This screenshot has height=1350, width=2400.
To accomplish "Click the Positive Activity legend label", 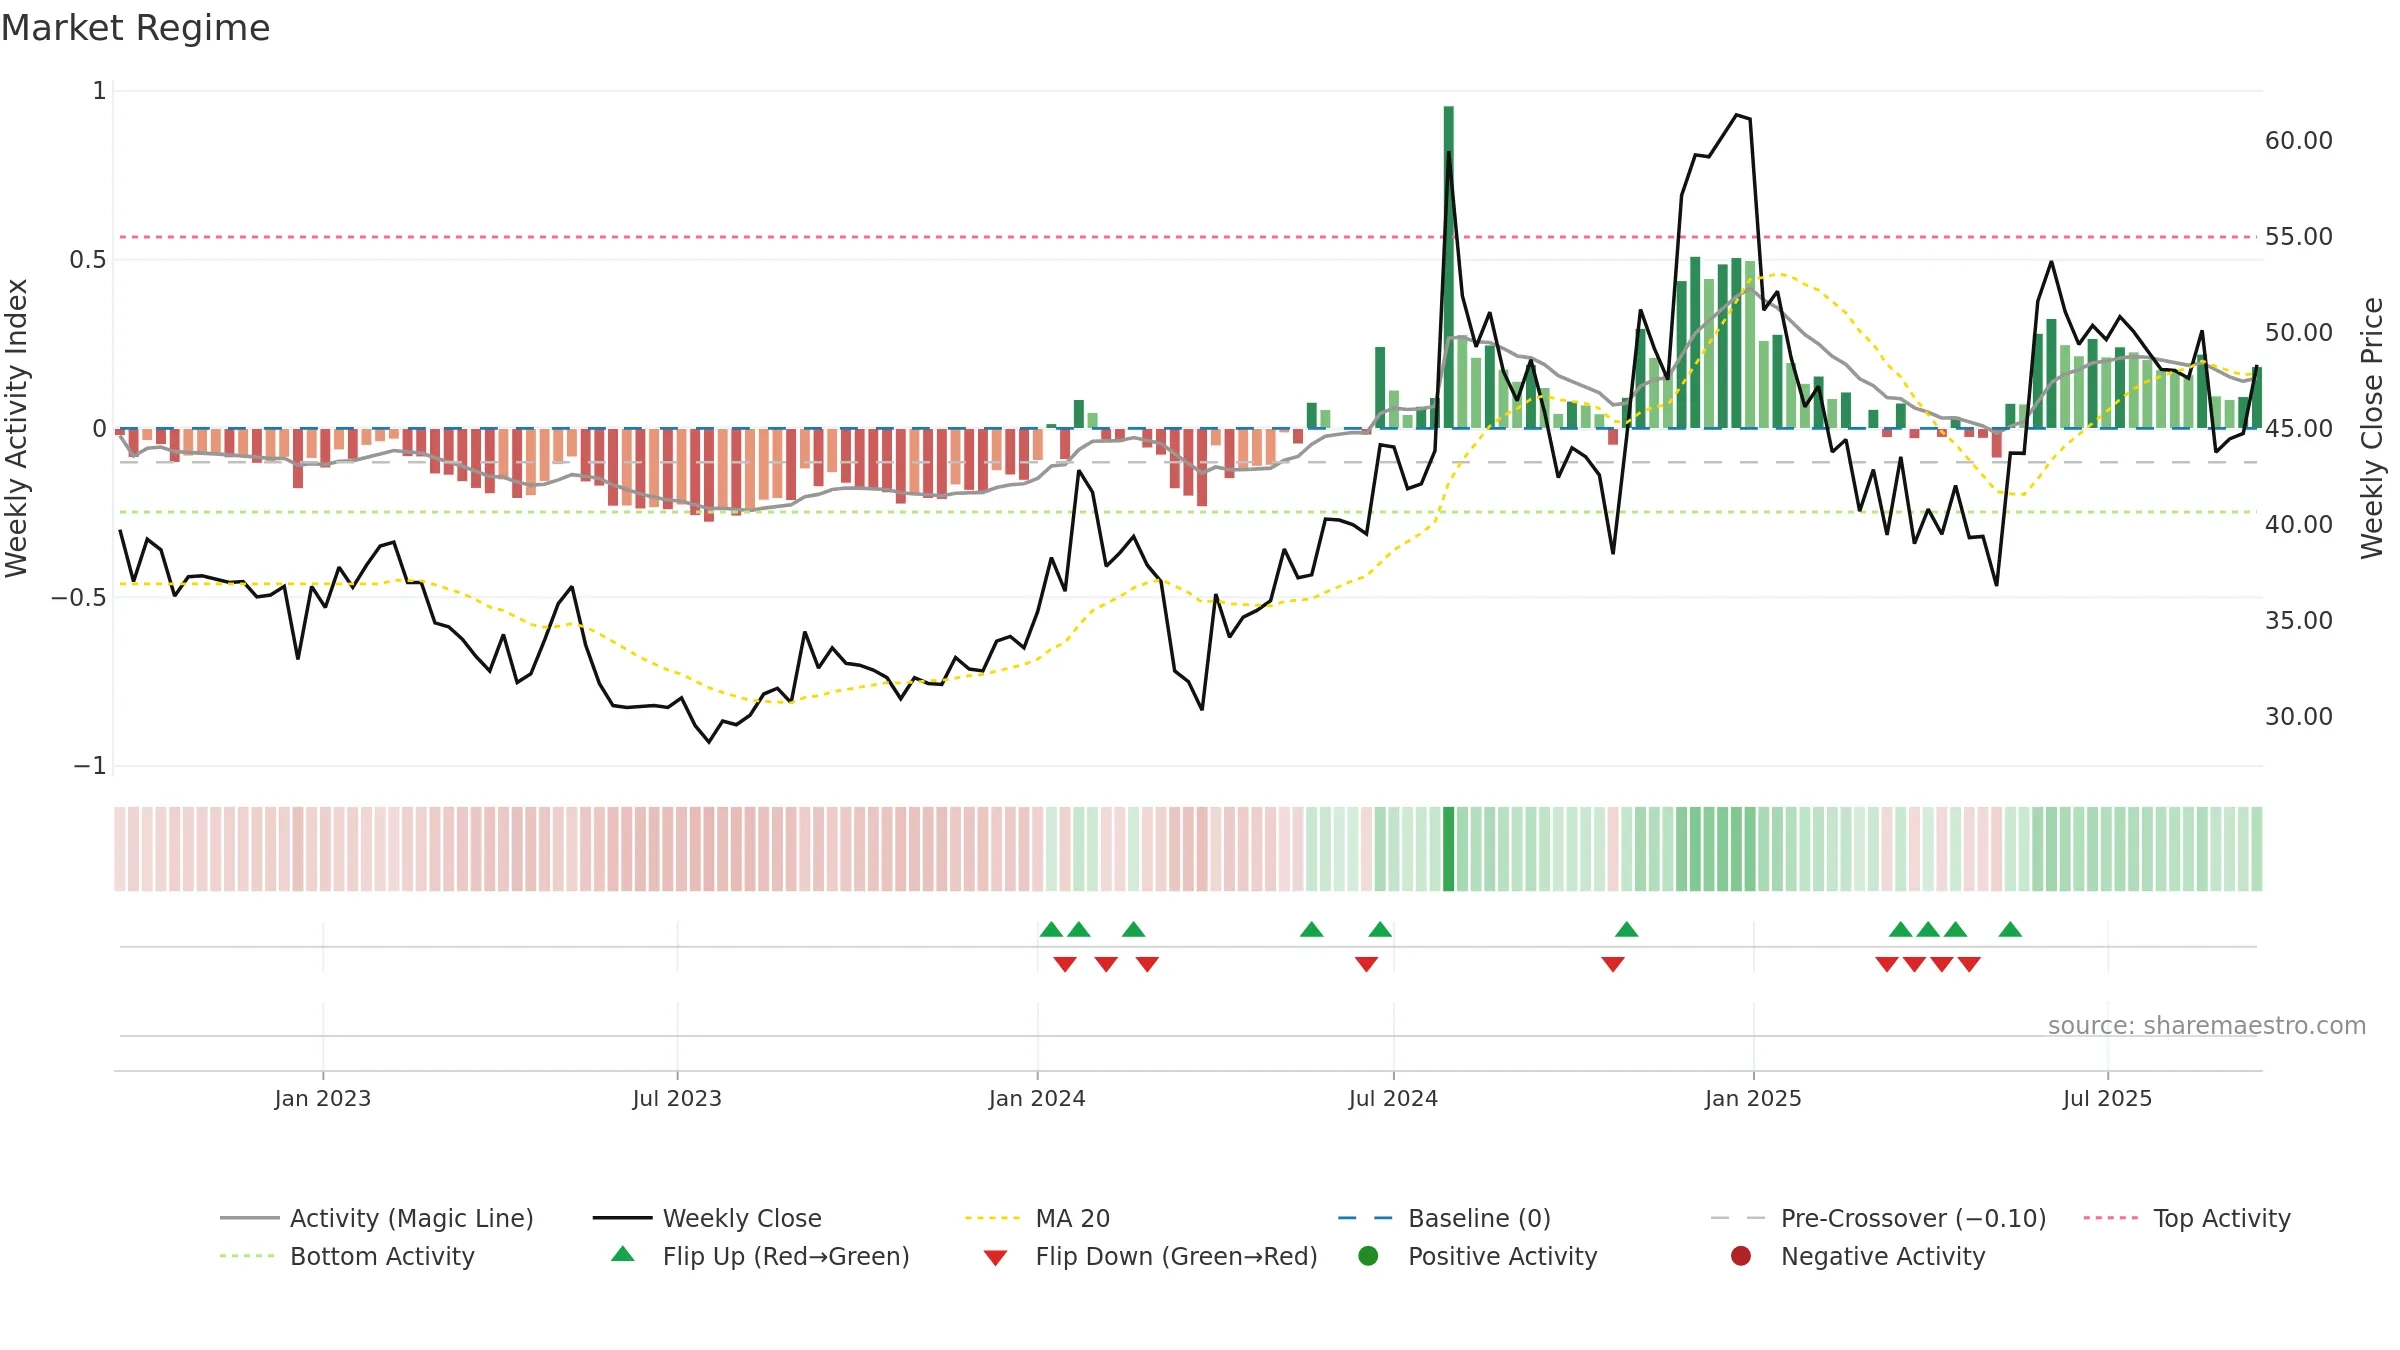I will point(1503,1256).
